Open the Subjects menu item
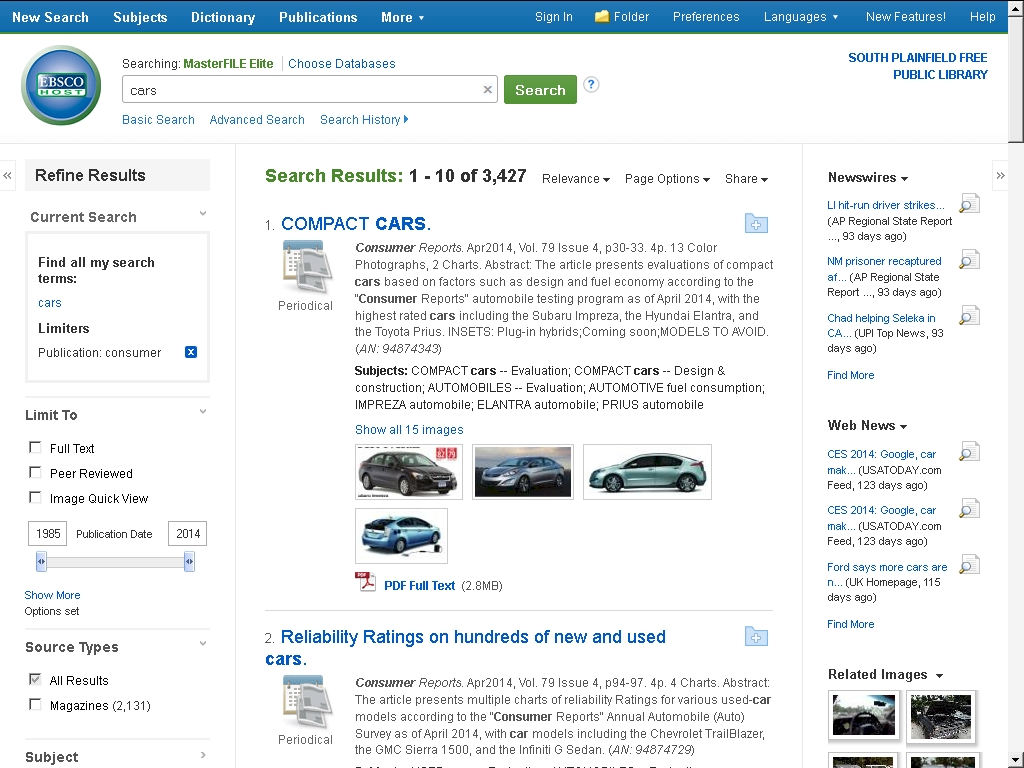This screenshot has height=768, width=1024. [140, 17]
